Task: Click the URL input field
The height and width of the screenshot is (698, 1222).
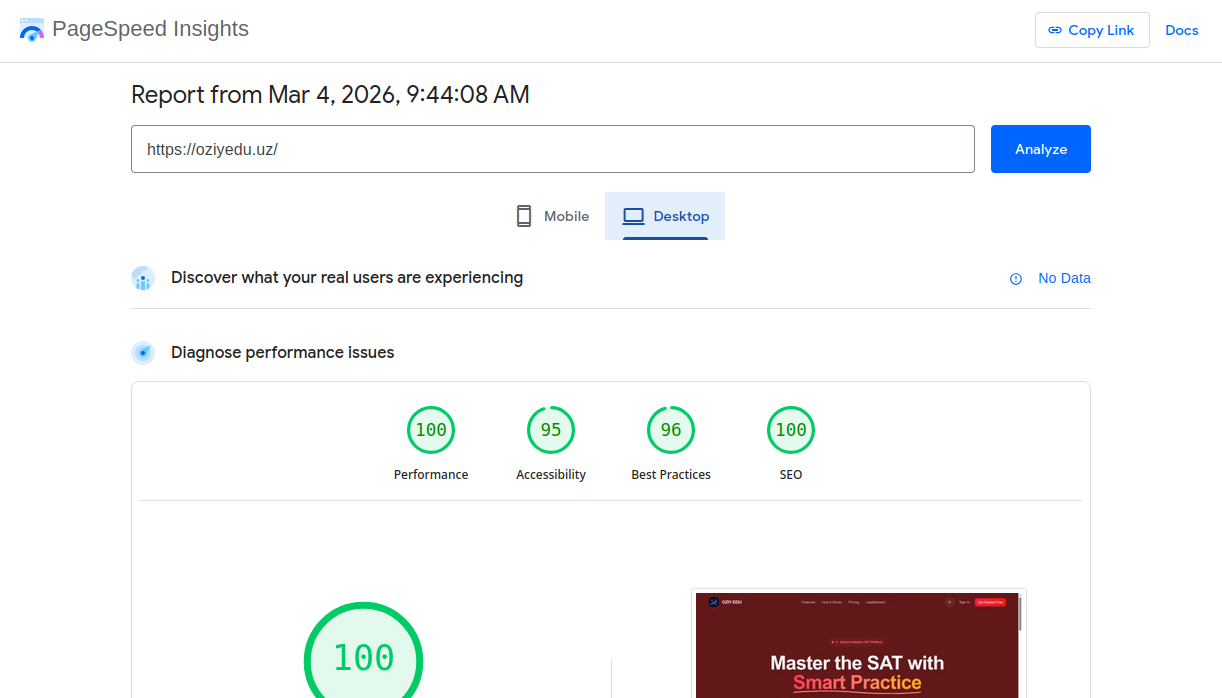Action: click(x=552, y=149)
